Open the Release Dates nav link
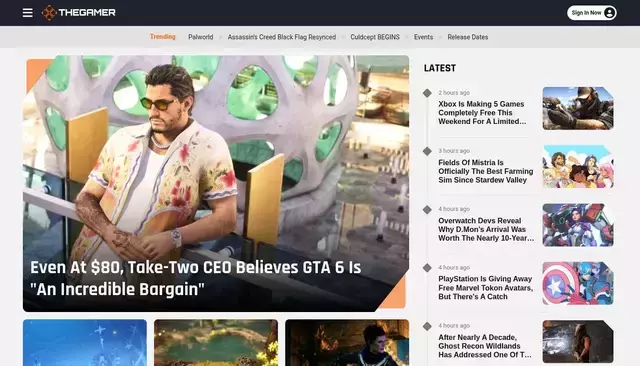 pyautogui.click(x=468, y=37)
